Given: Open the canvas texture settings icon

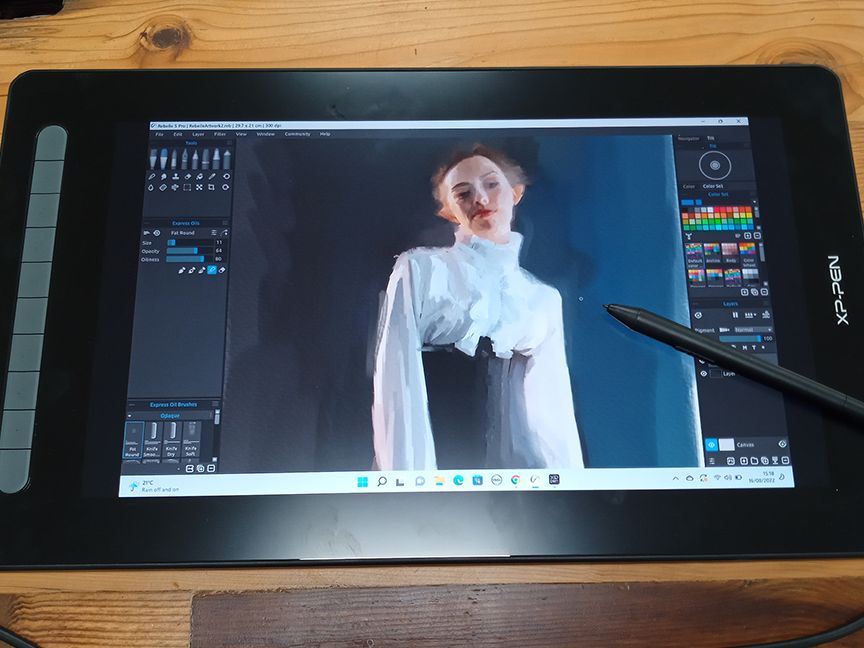Looking at the screenshot, I should [782, 444].
